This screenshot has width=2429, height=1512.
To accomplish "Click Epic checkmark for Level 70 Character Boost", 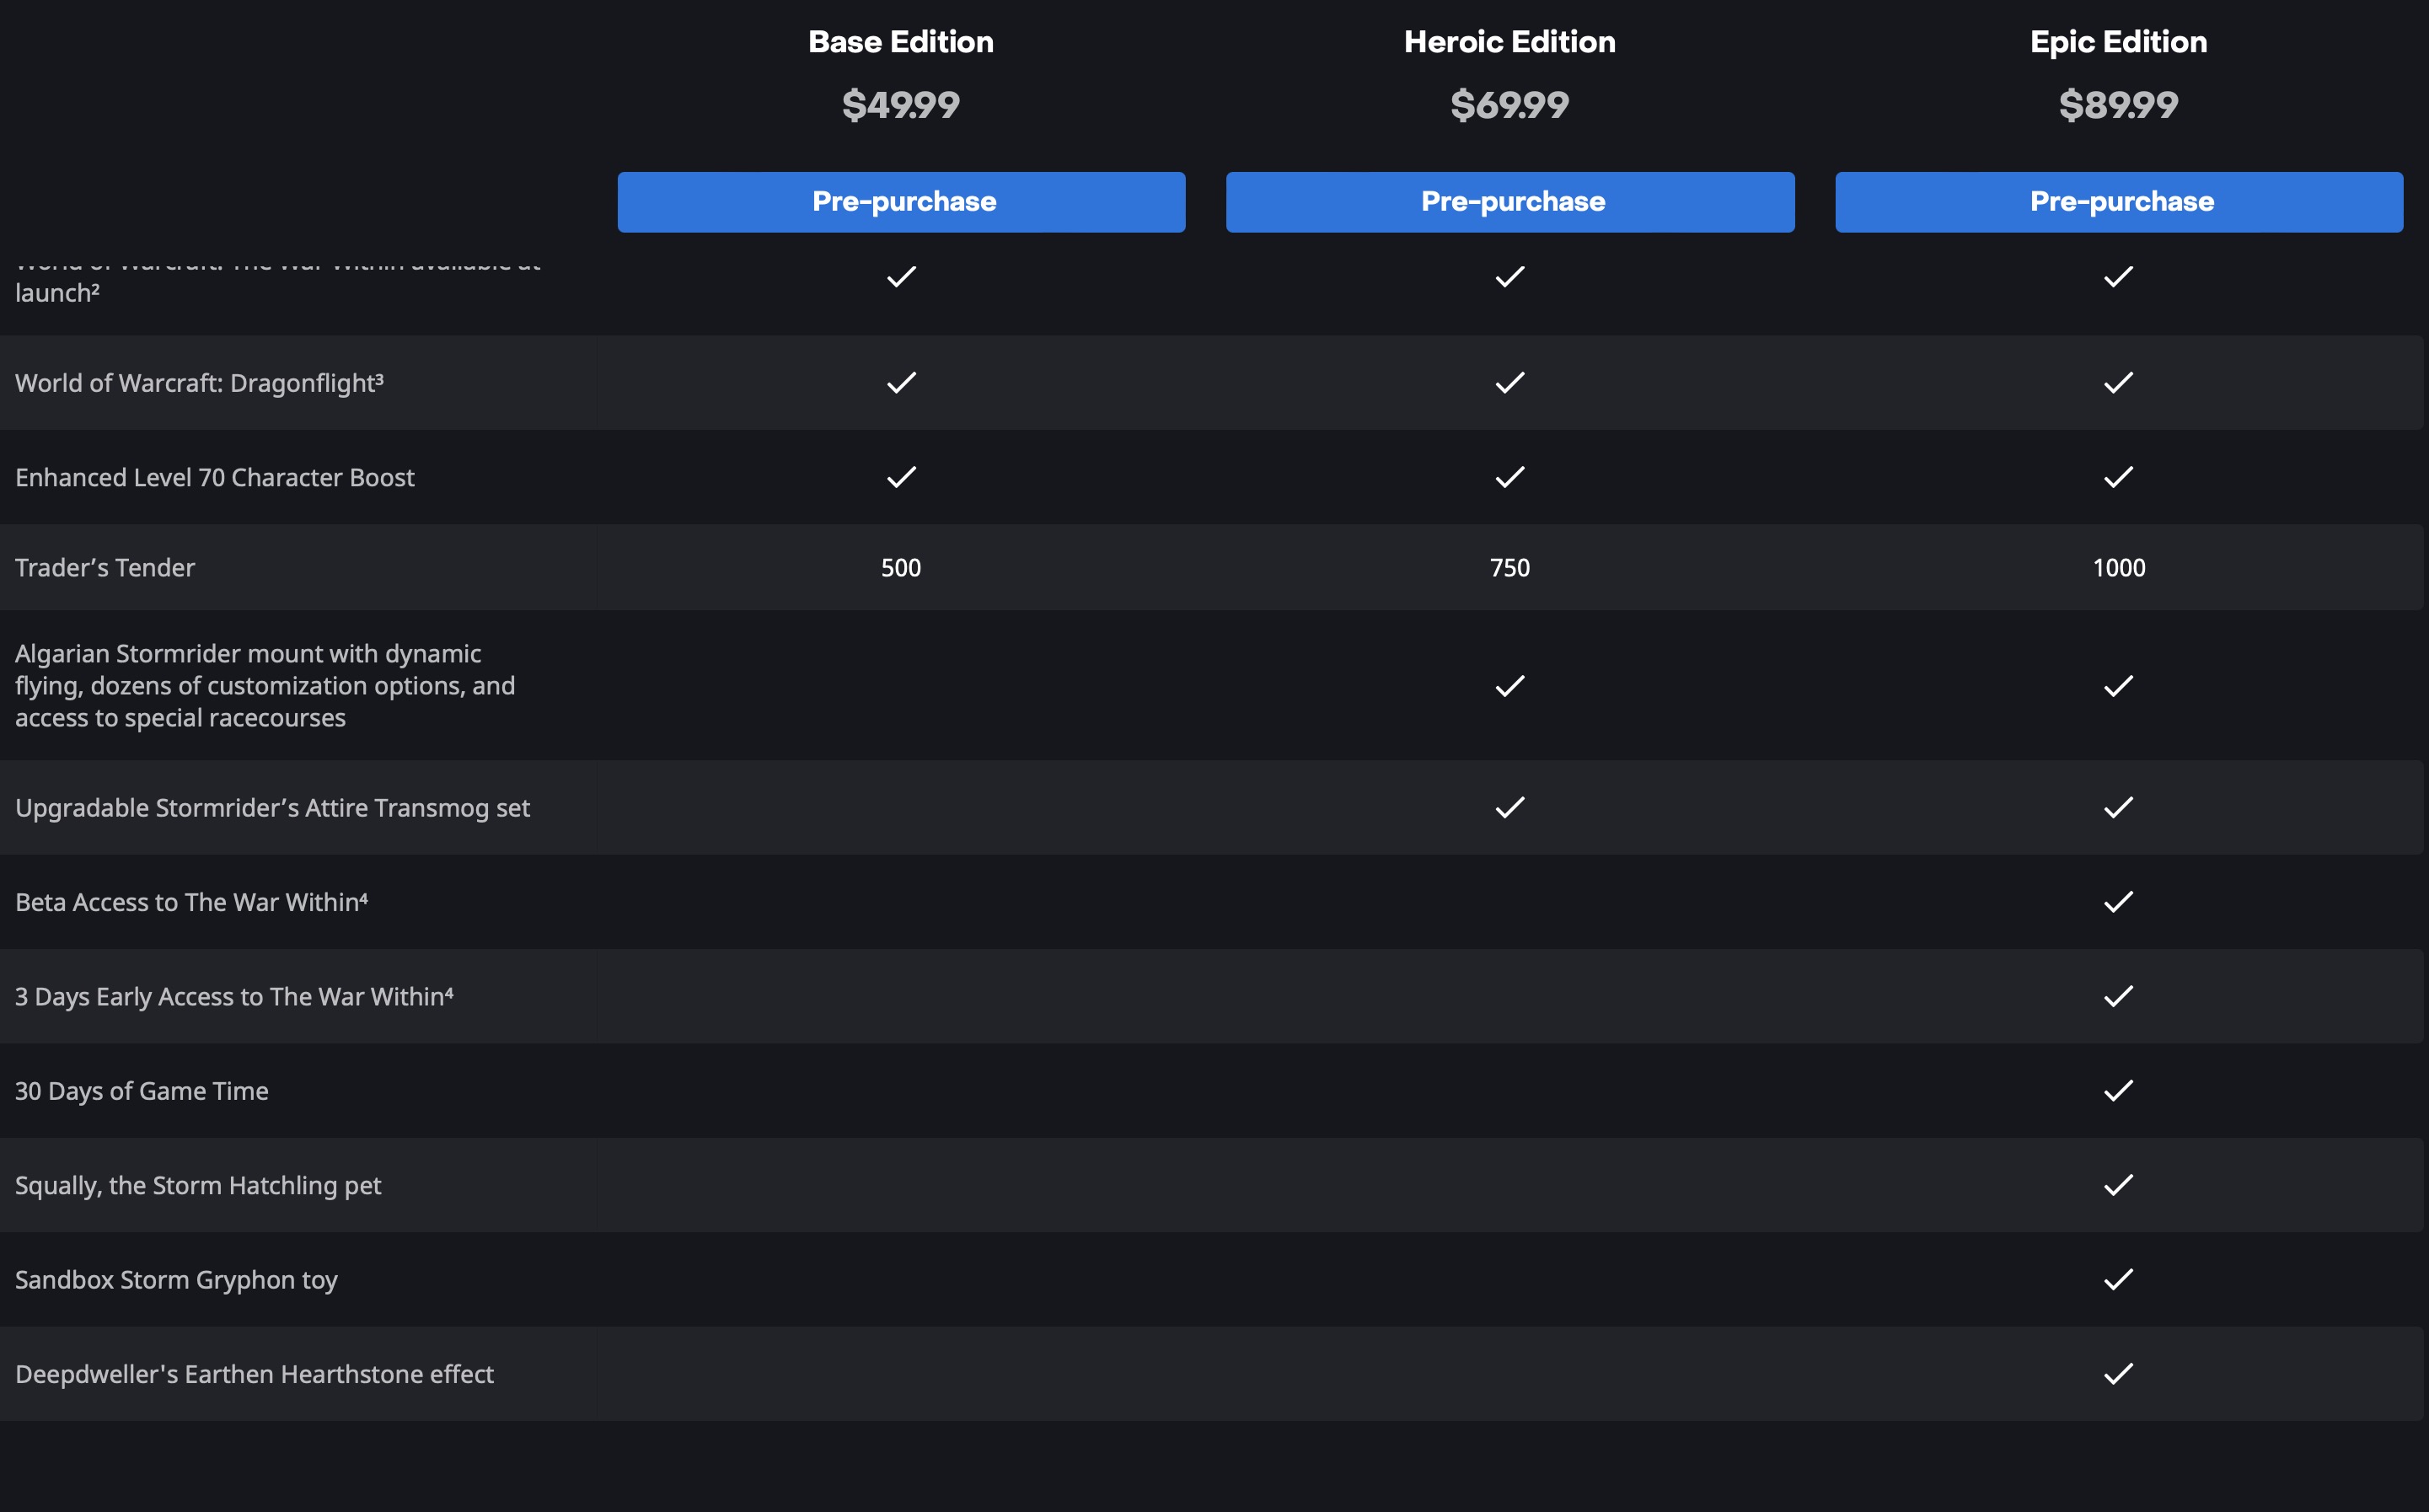I will [x=2119, y=477].
